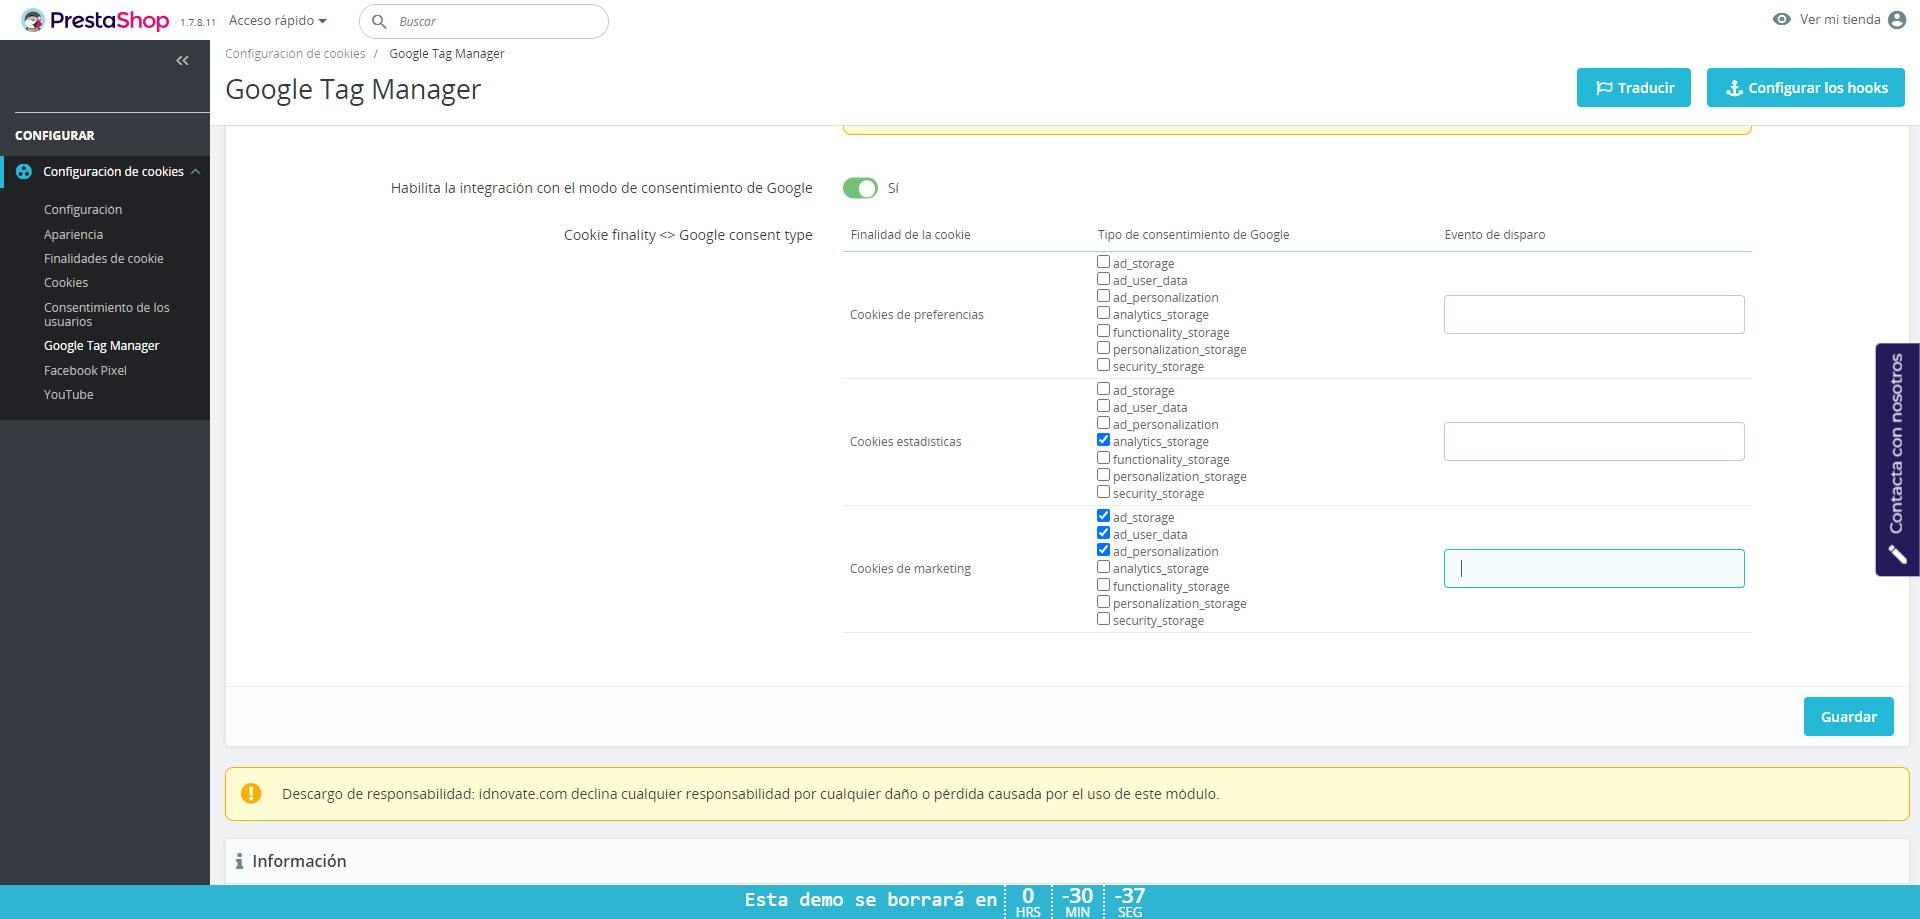Check functionality_storage for Cookies de preferencias

click(1103, 331)
